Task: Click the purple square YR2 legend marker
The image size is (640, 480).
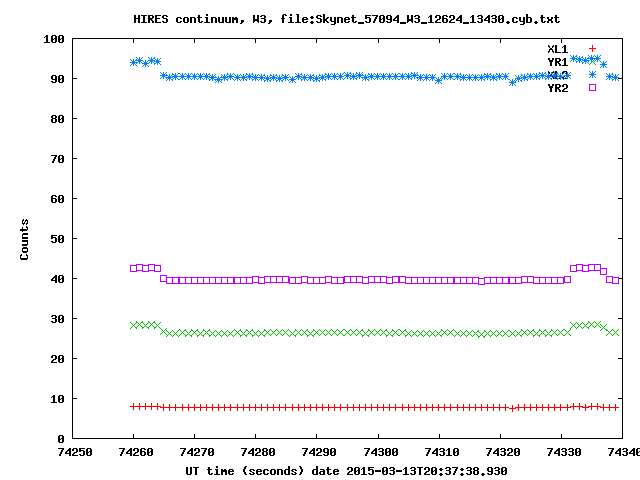Action: point(592,87)
